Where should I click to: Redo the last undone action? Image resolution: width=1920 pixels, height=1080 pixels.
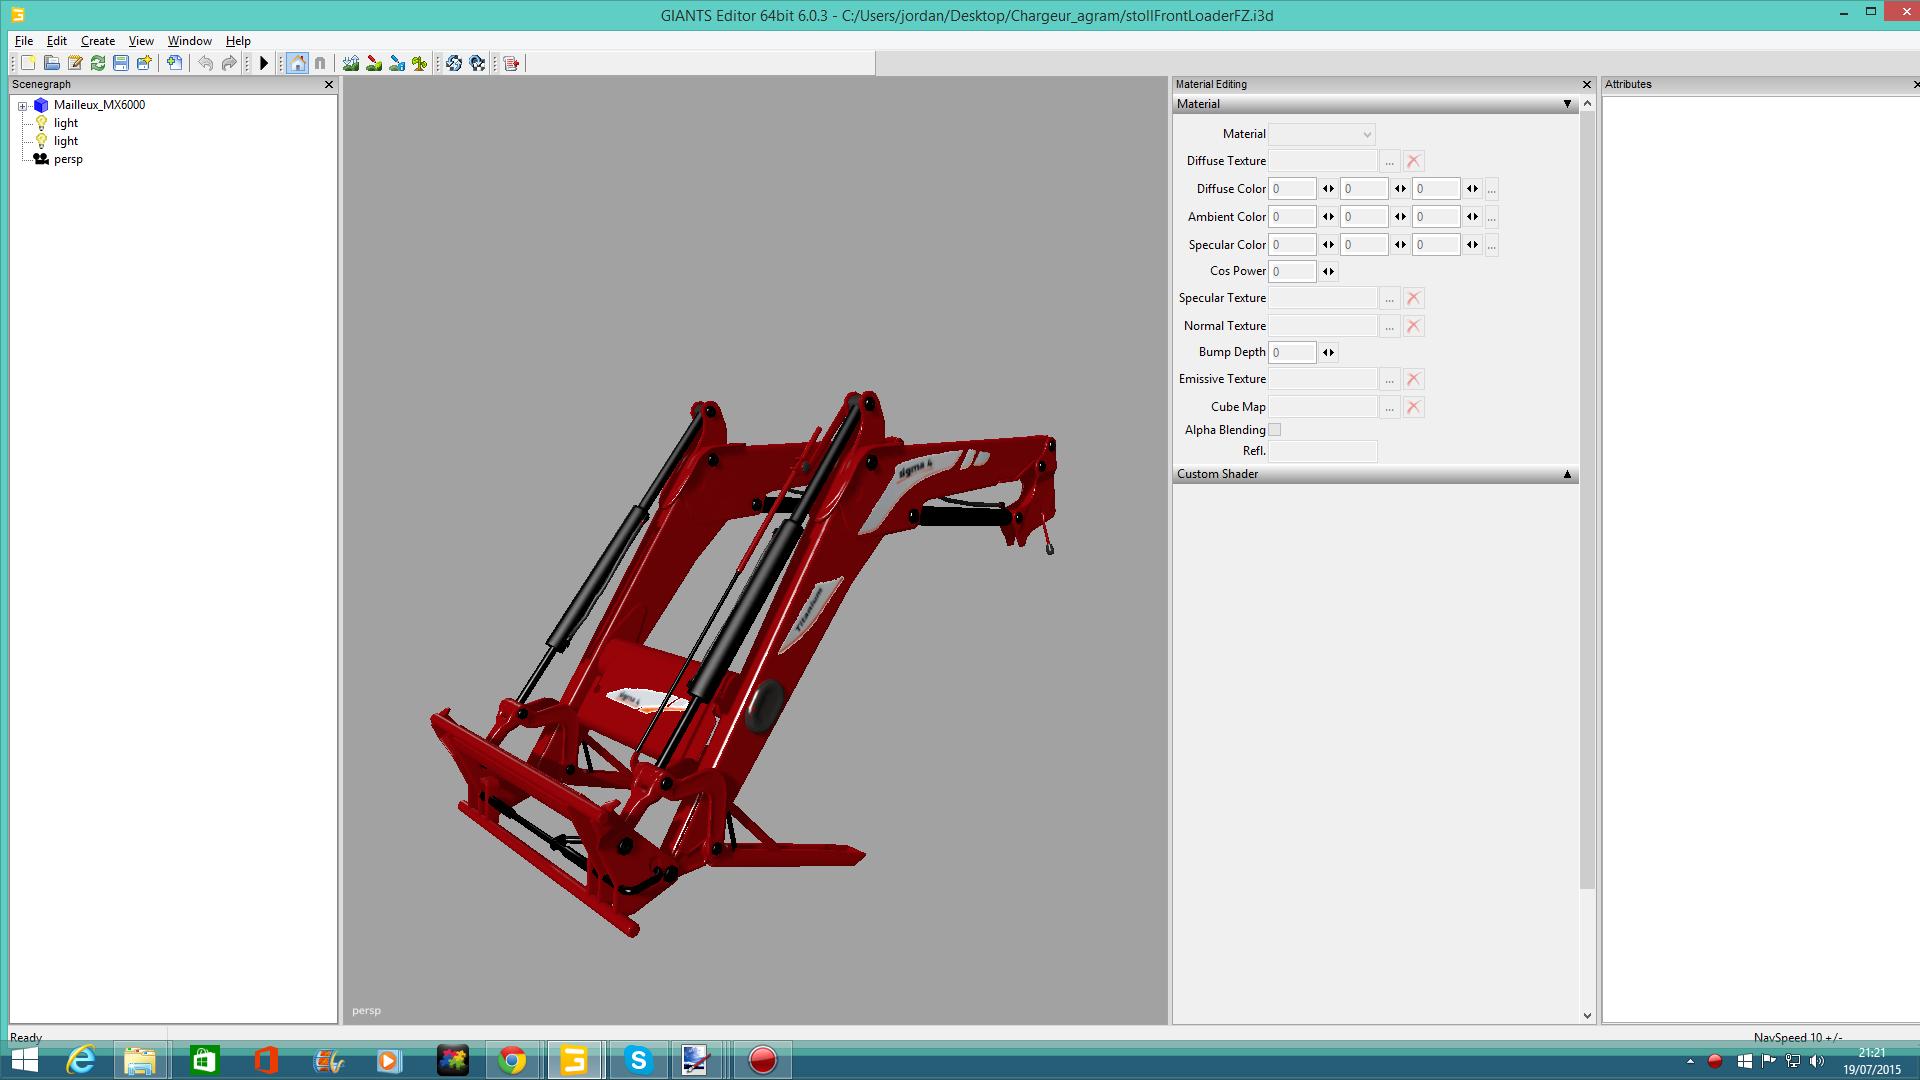229,62
